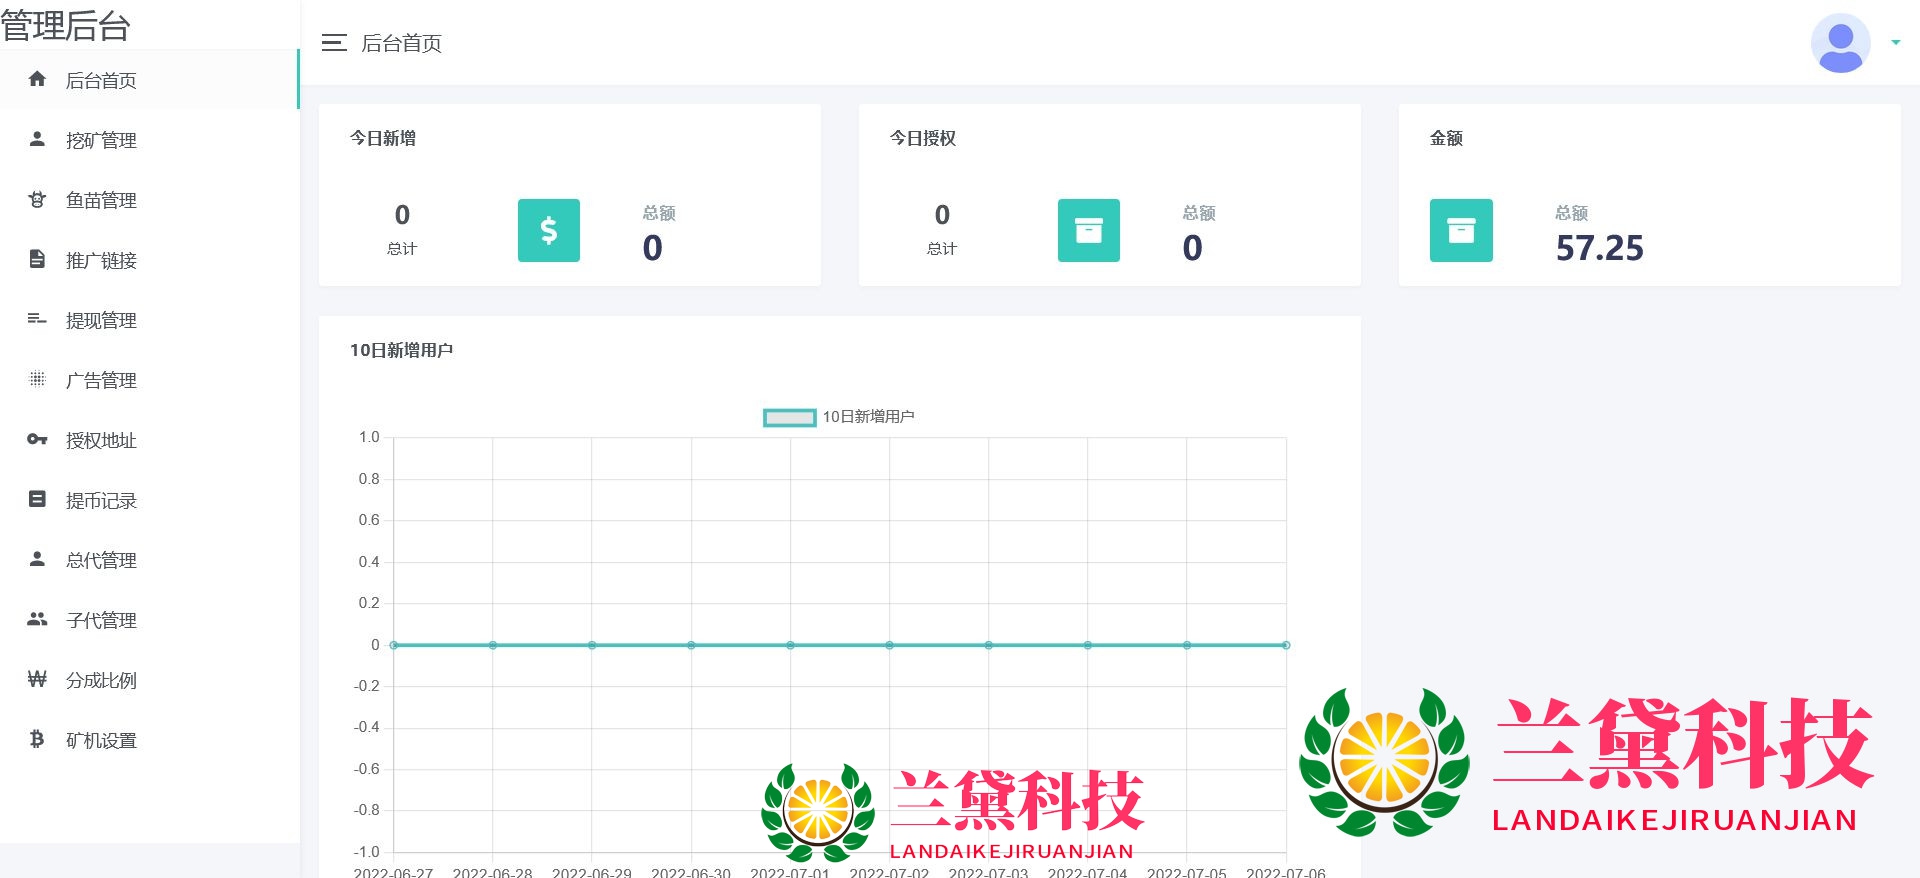Navigate to 提币记录
Screen dimensions: 1920x878
point(101,500)
